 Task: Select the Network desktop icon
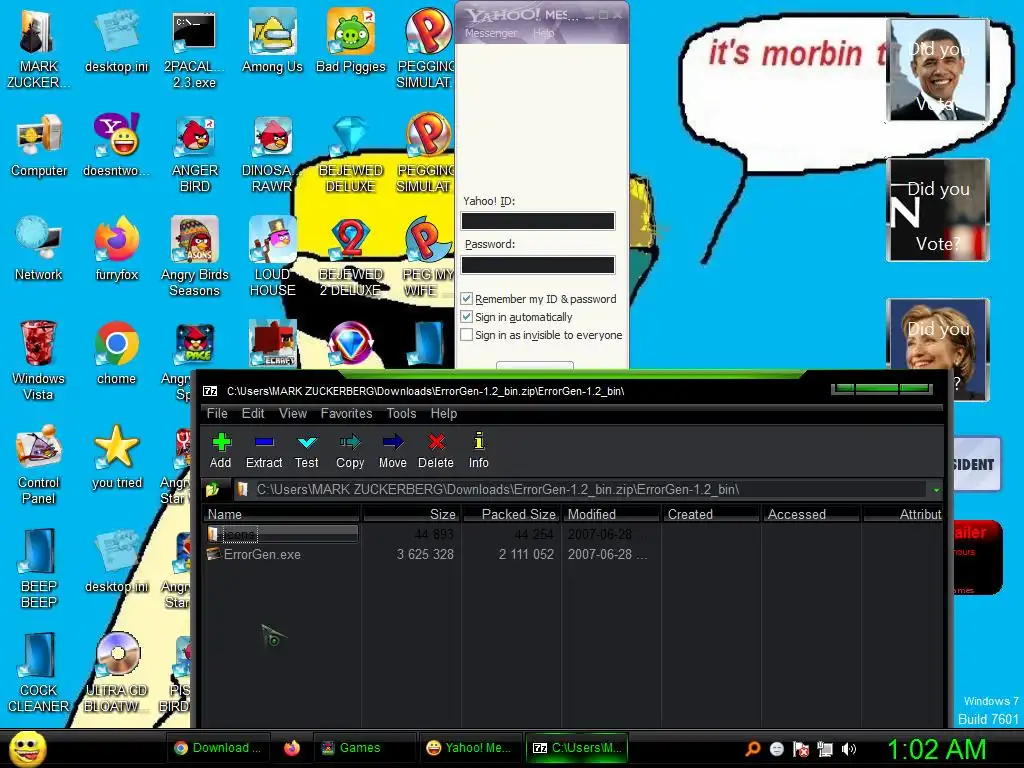39,248
